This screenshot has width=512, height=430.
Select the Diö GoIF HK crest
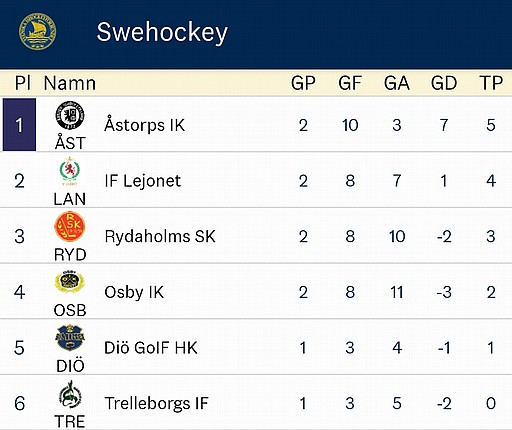pos(70,338)
